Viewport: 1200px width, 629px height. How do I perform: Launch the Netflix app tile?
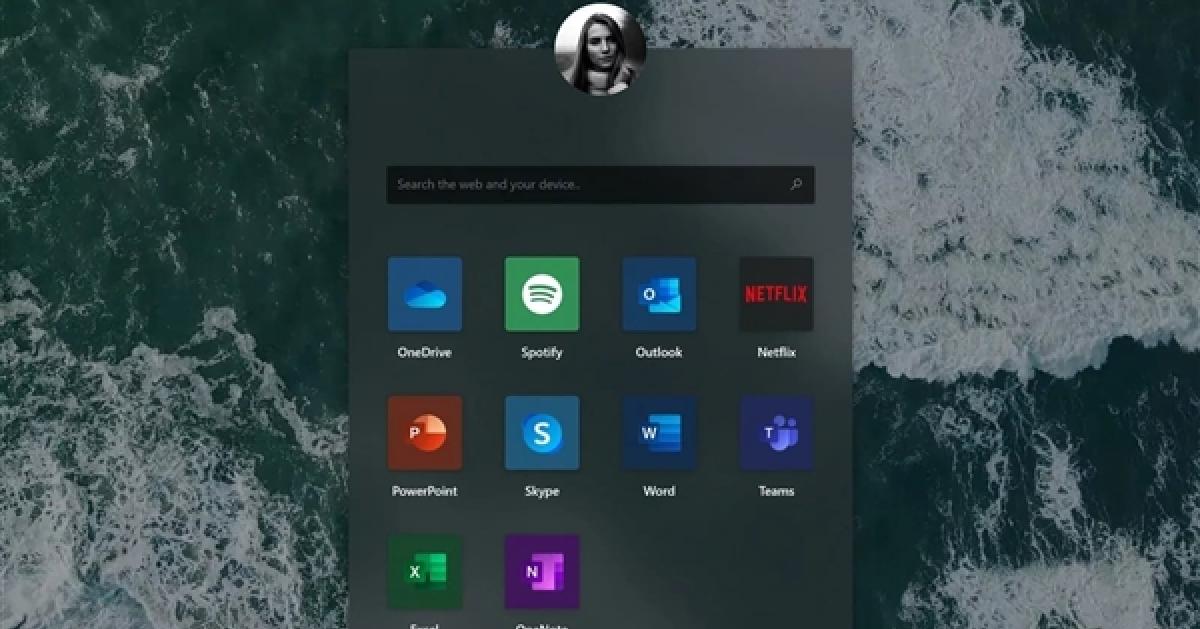click(776, 294)
